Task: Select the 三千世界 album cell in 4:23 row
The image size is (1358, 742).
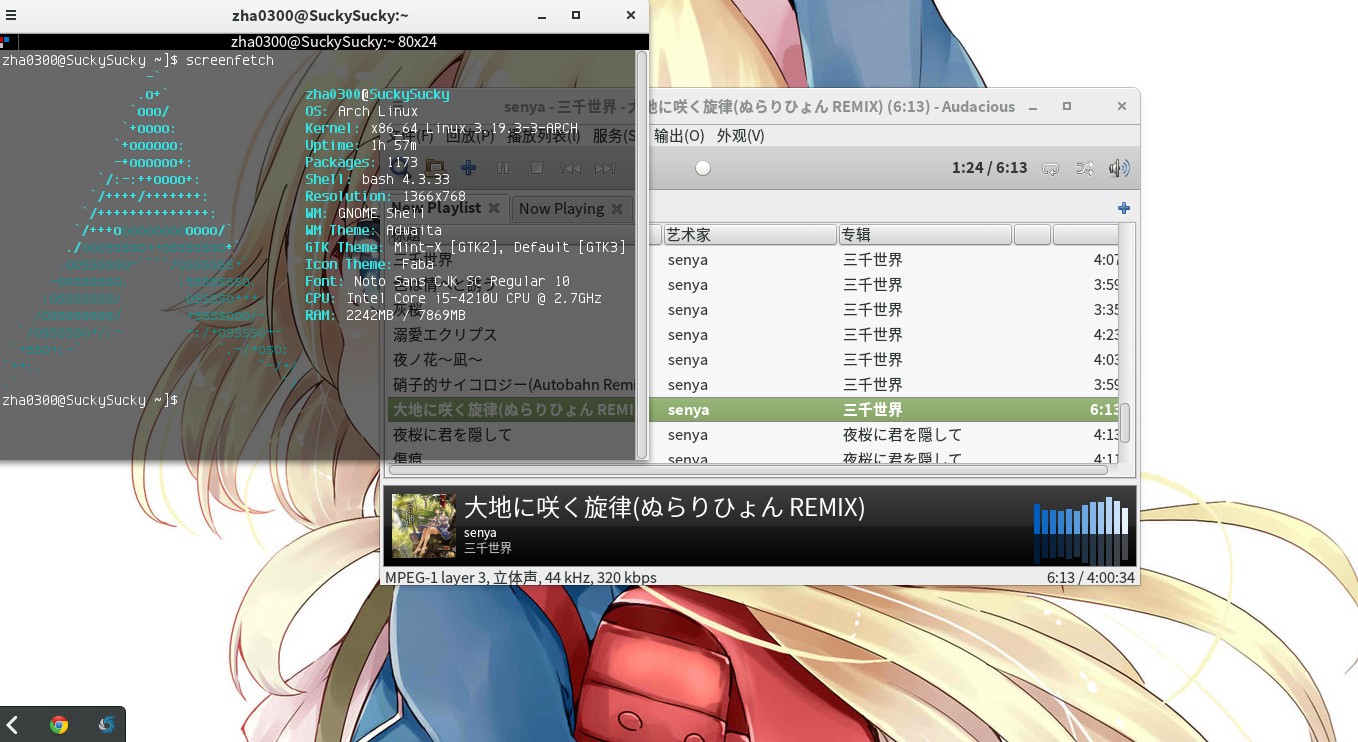Action: coord(872,335)
